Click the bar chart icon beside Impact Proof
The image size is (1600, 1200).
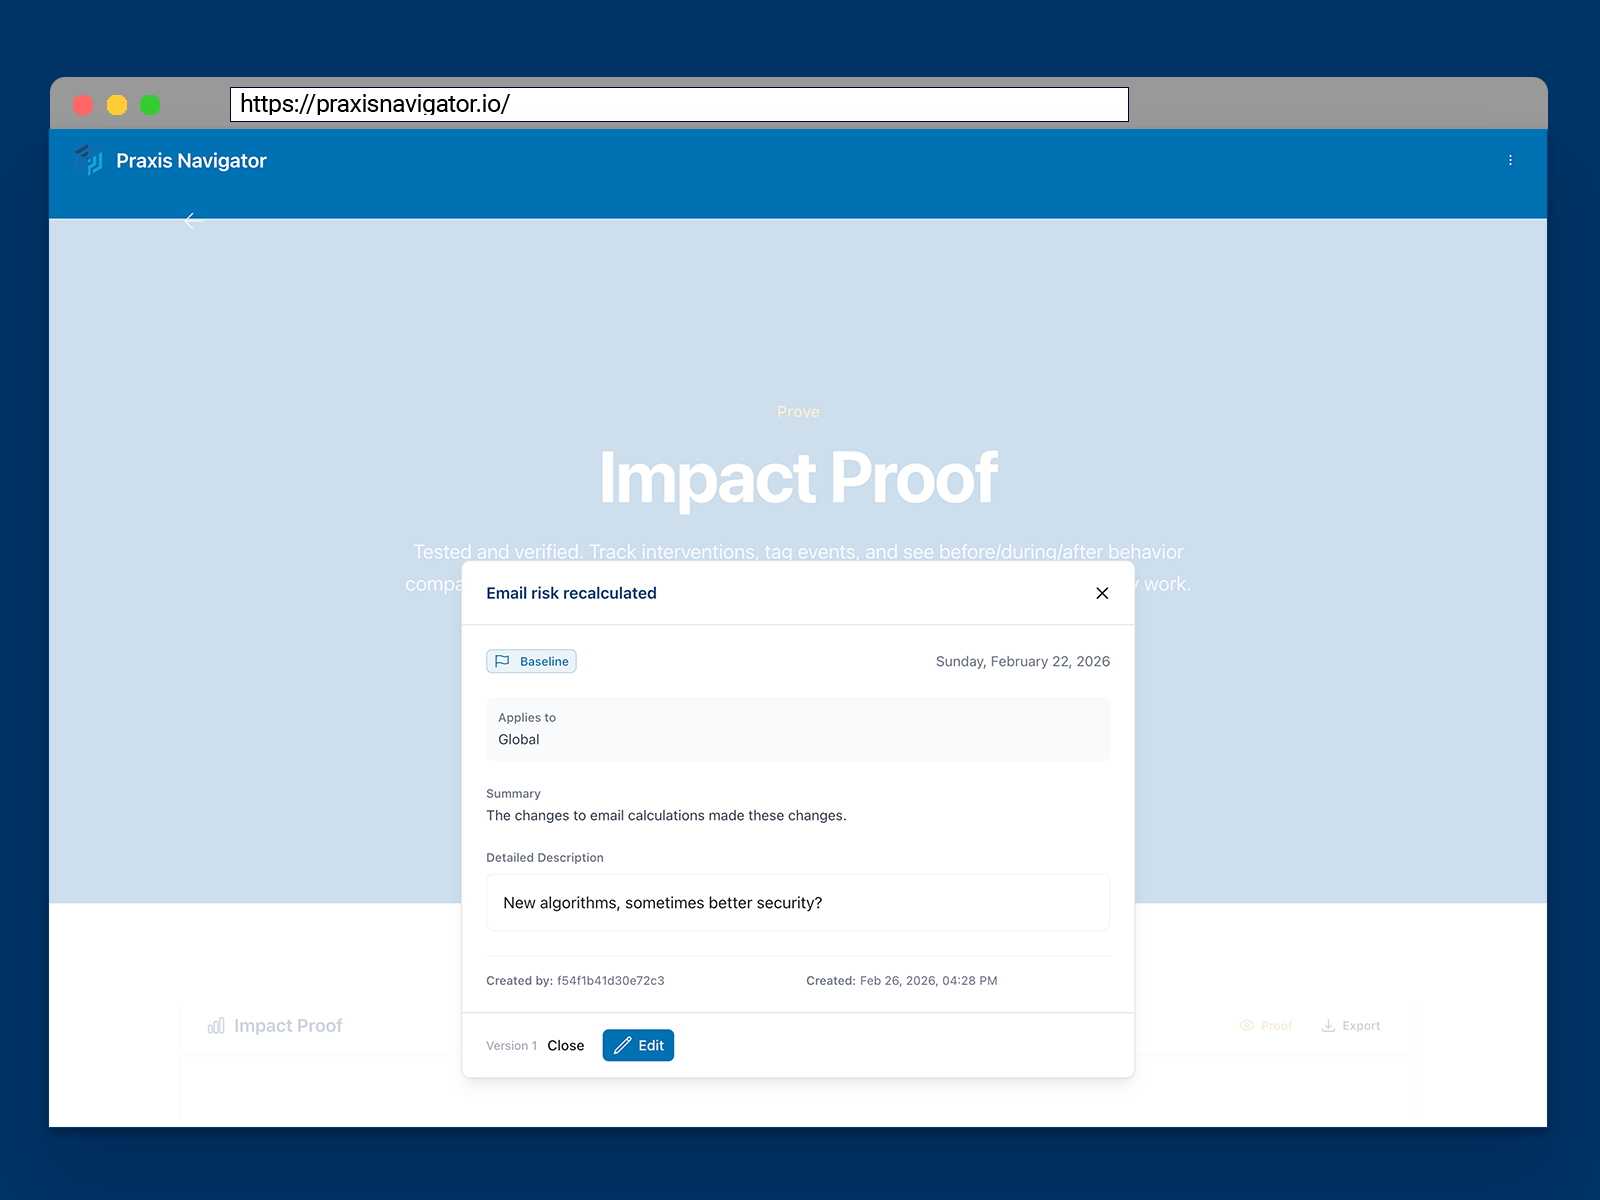pyautogui.click(x=214, y=1025)
